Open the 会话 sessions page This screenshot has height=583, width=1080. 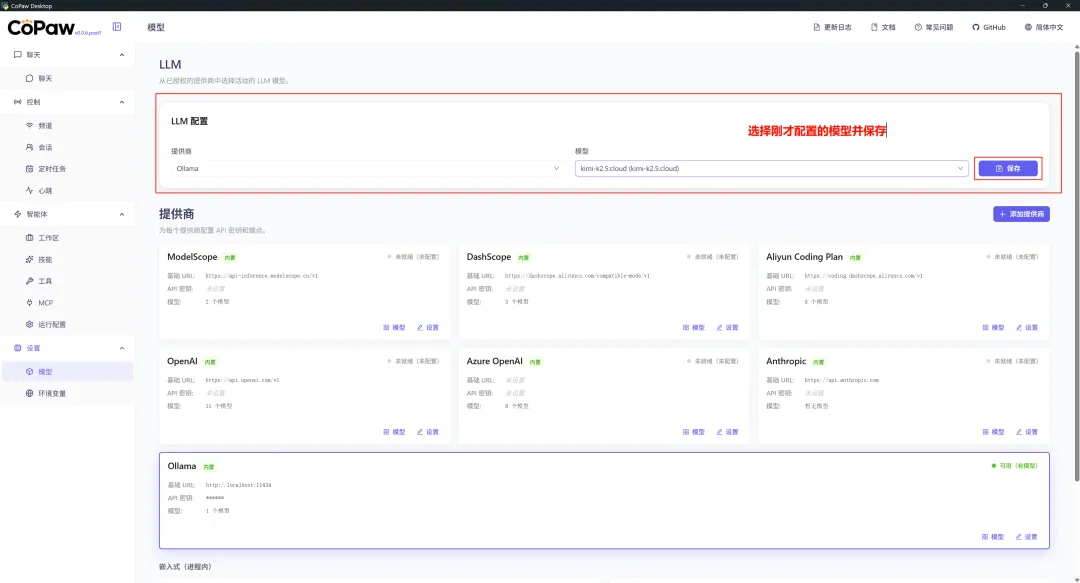68,147
